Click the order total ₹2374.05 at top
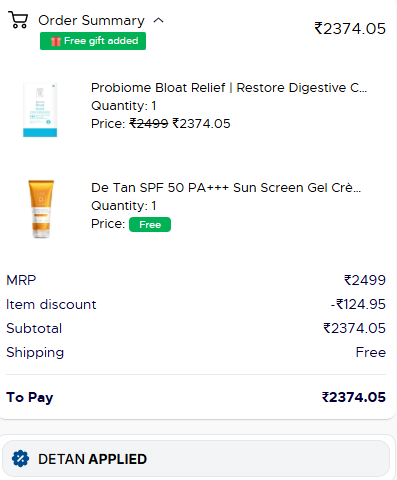 tap(350, 29)
